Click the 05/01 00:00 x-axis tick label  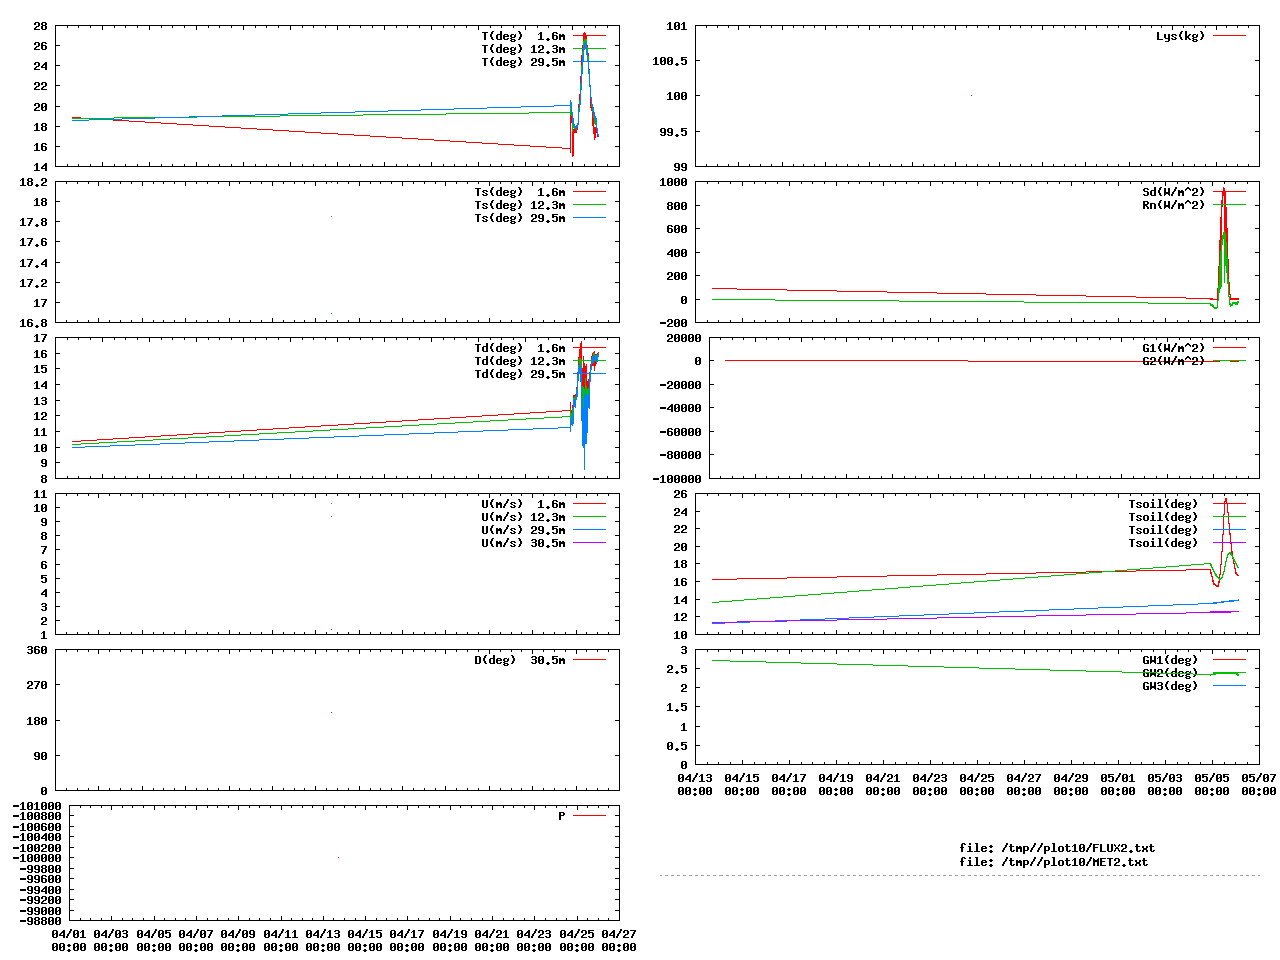(1118, 784)
